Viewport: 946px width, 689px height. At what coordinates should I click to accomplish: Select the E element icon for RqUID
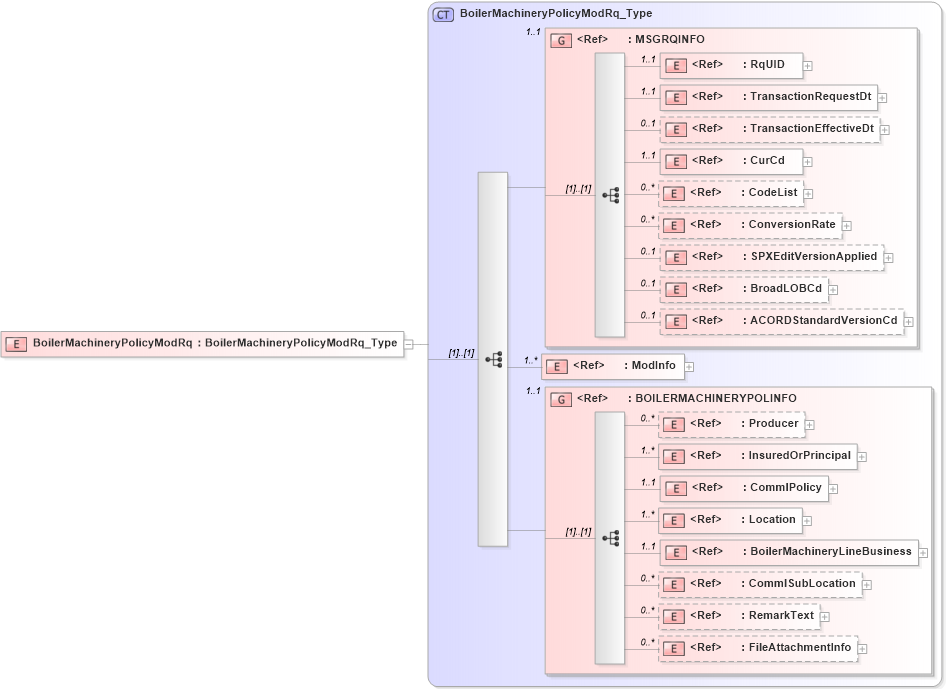pyautogui.click(x=675, y=65)
